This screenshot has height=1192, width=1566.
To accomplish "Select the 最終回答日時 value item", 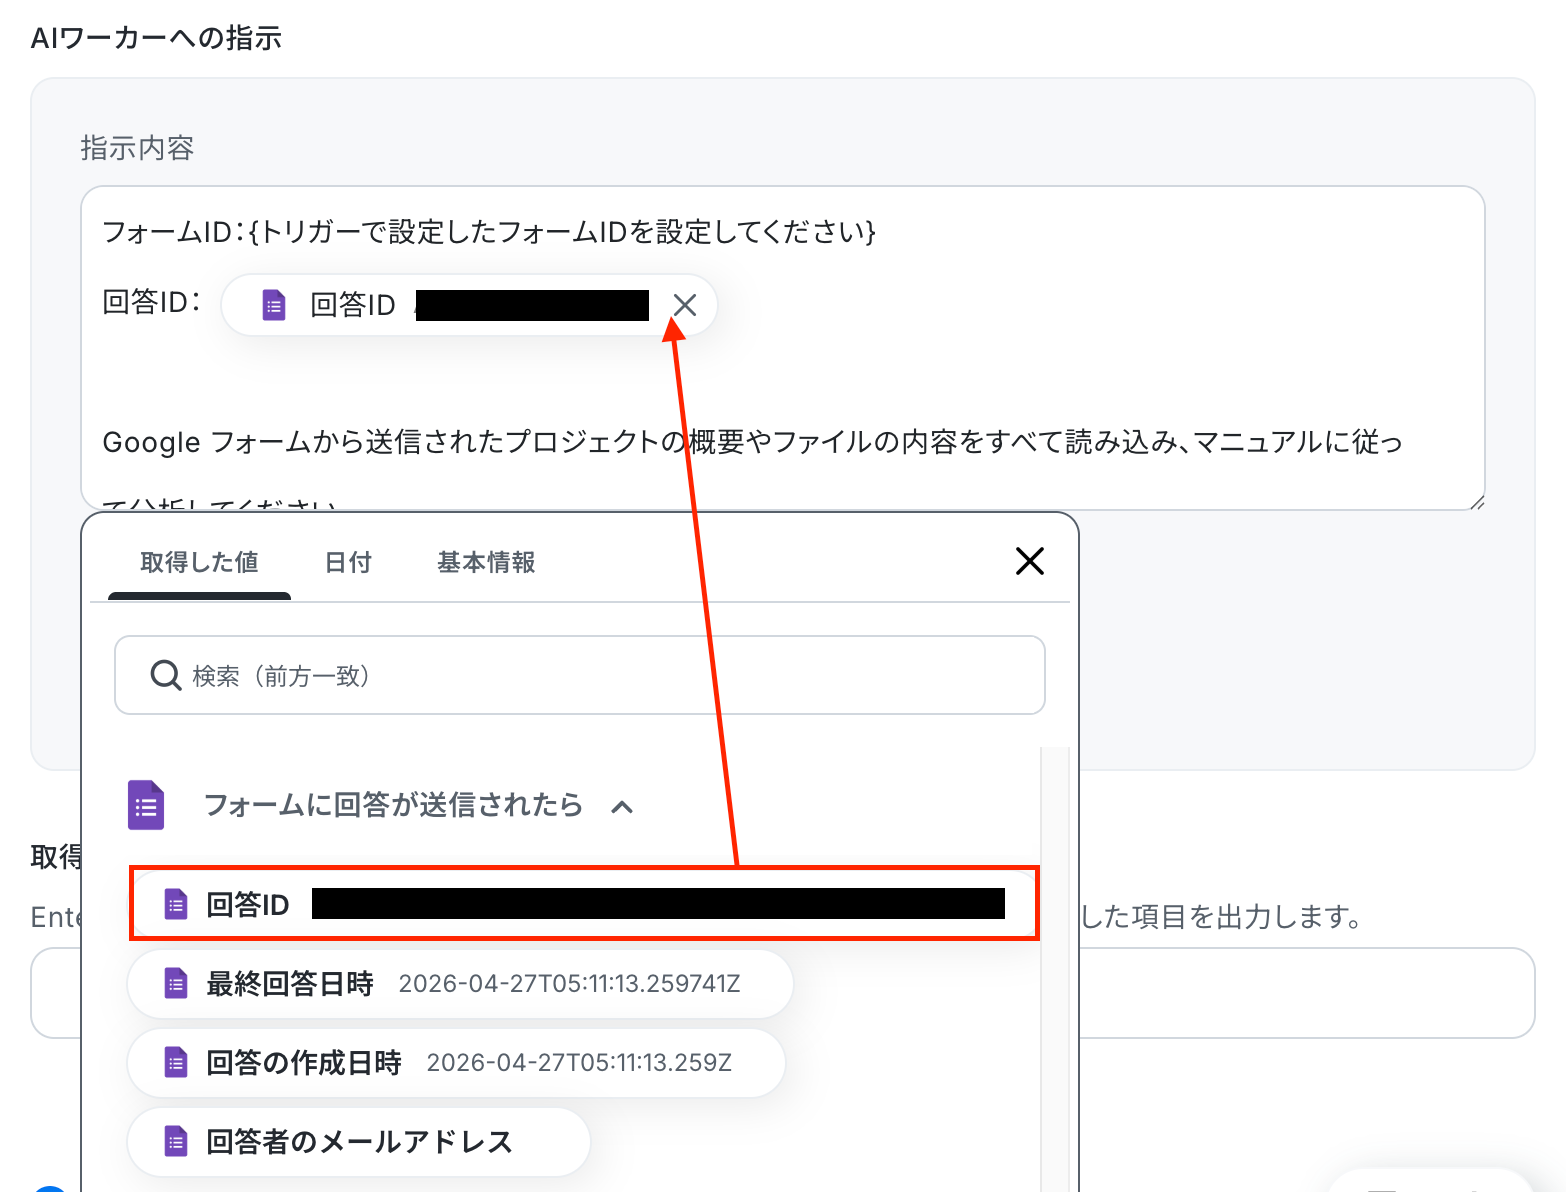I will coord(460,984).
